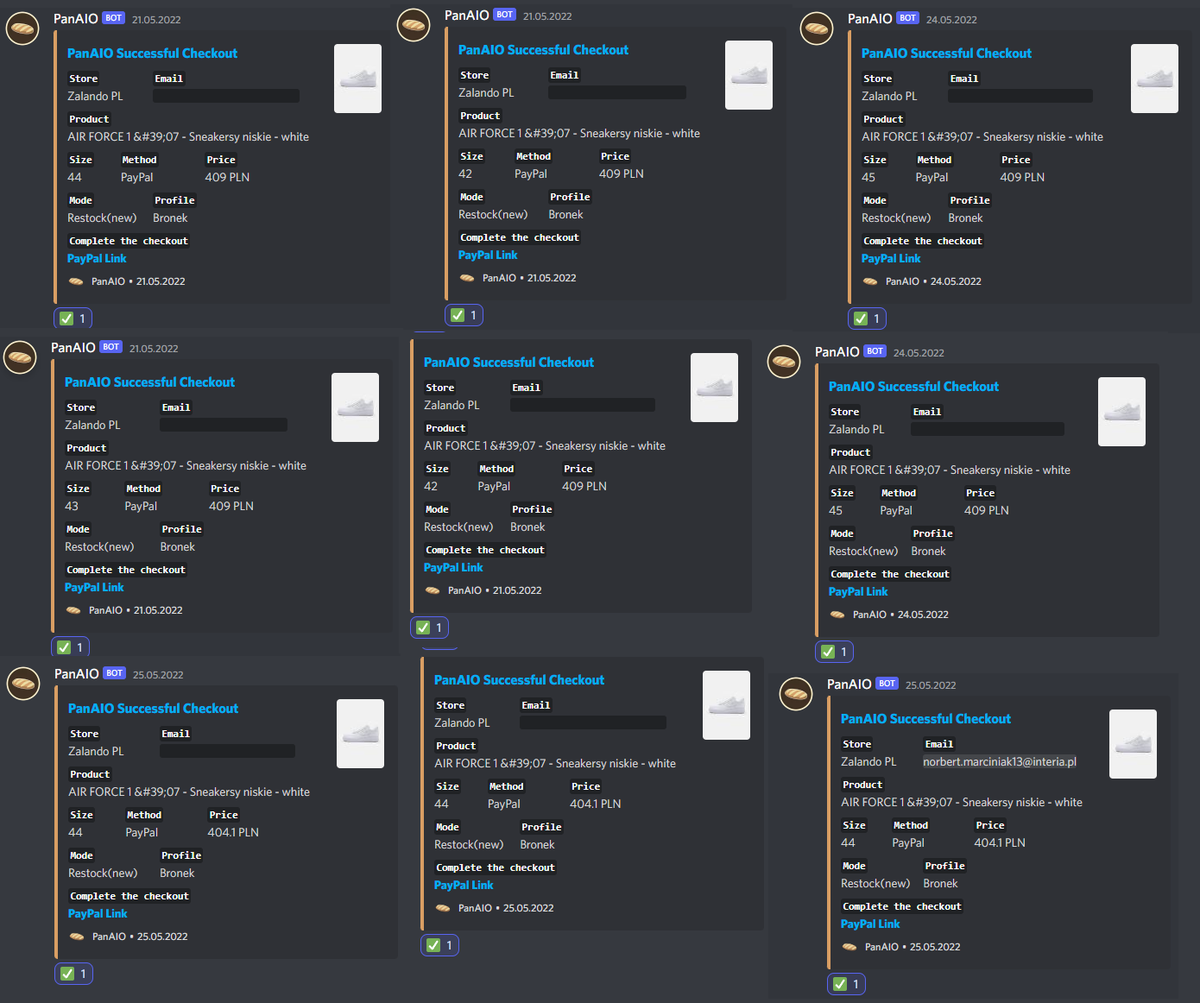The width and height of the screenshot is (1200, 1003).
Task: Toggle checkmark reaction under headerless 404.1 PLN card
Action: coord(440,944)
